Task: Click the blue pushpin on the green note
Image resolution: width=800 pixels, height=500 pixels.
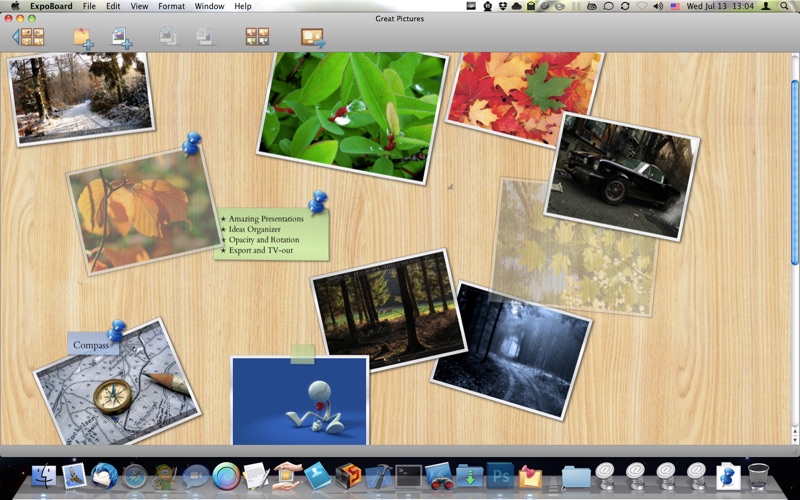Action: (x=318, y=202)
